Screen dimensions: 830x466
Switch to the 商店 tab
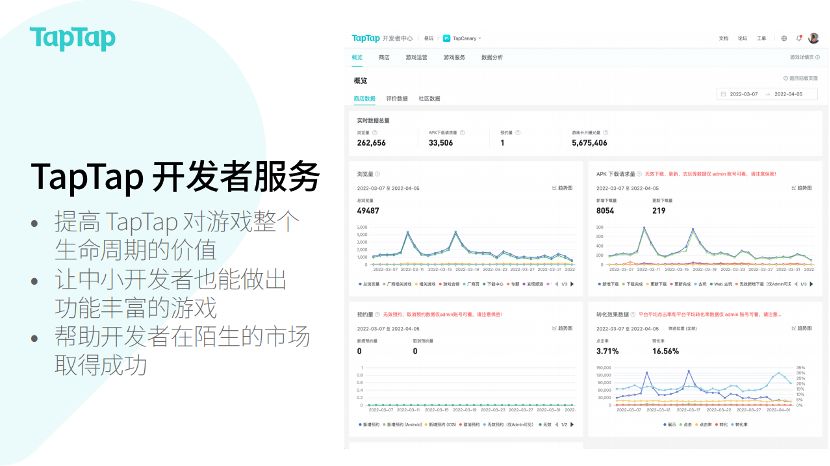pos(384,57)
